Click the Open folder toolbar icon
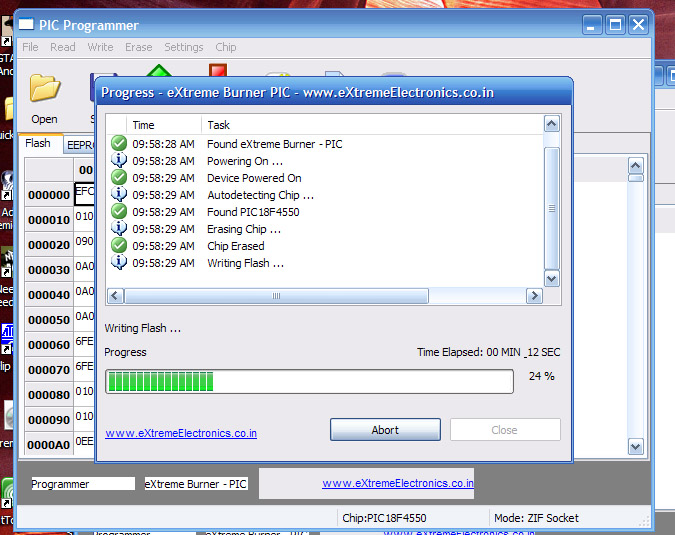 pos(44,88)
